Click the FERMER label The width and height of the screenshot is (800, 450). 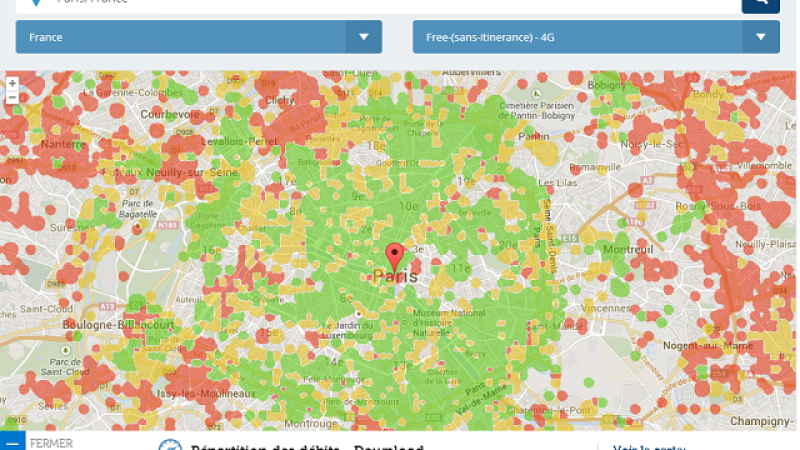(51, 443)
